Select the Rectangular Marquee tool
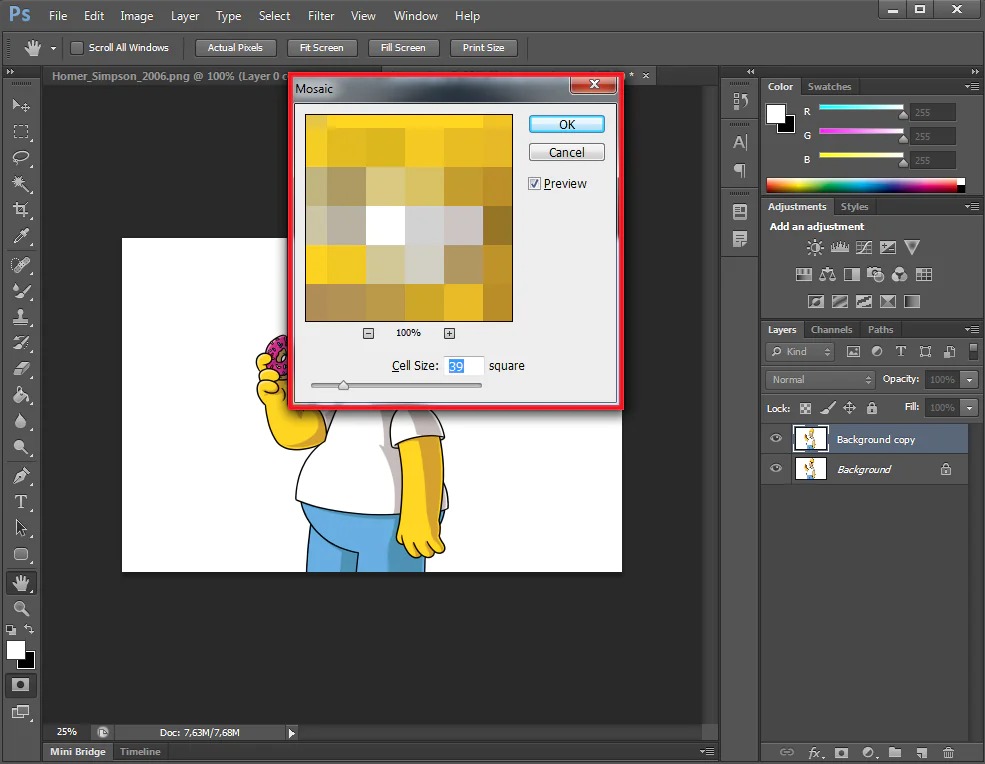Viewport: 985px width, 764px height. pyautogui.click(x=21, y=131)
